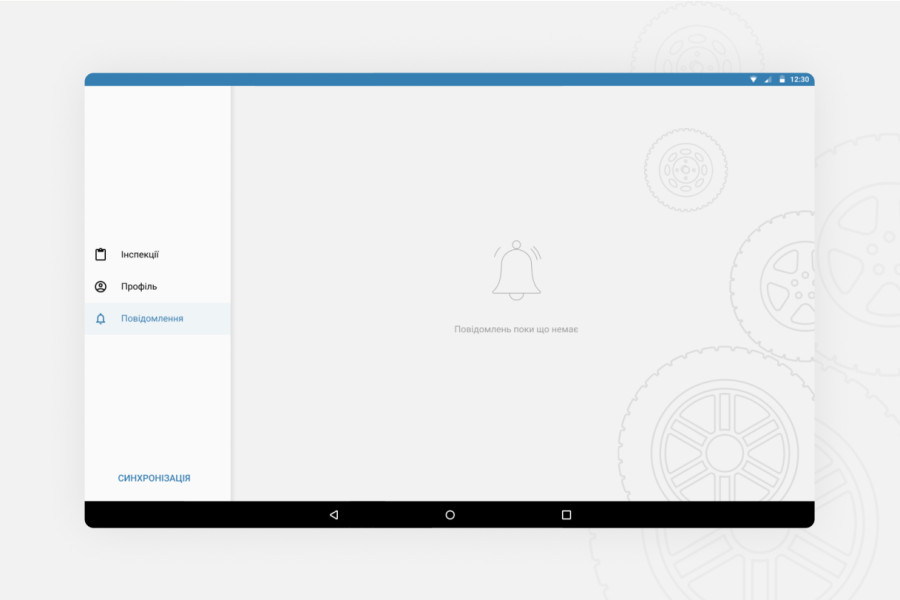Viewport: 900px width, 600px height.
Task: Click the 'Повідомлень поки що немає' text
Action: pos(516,329)
